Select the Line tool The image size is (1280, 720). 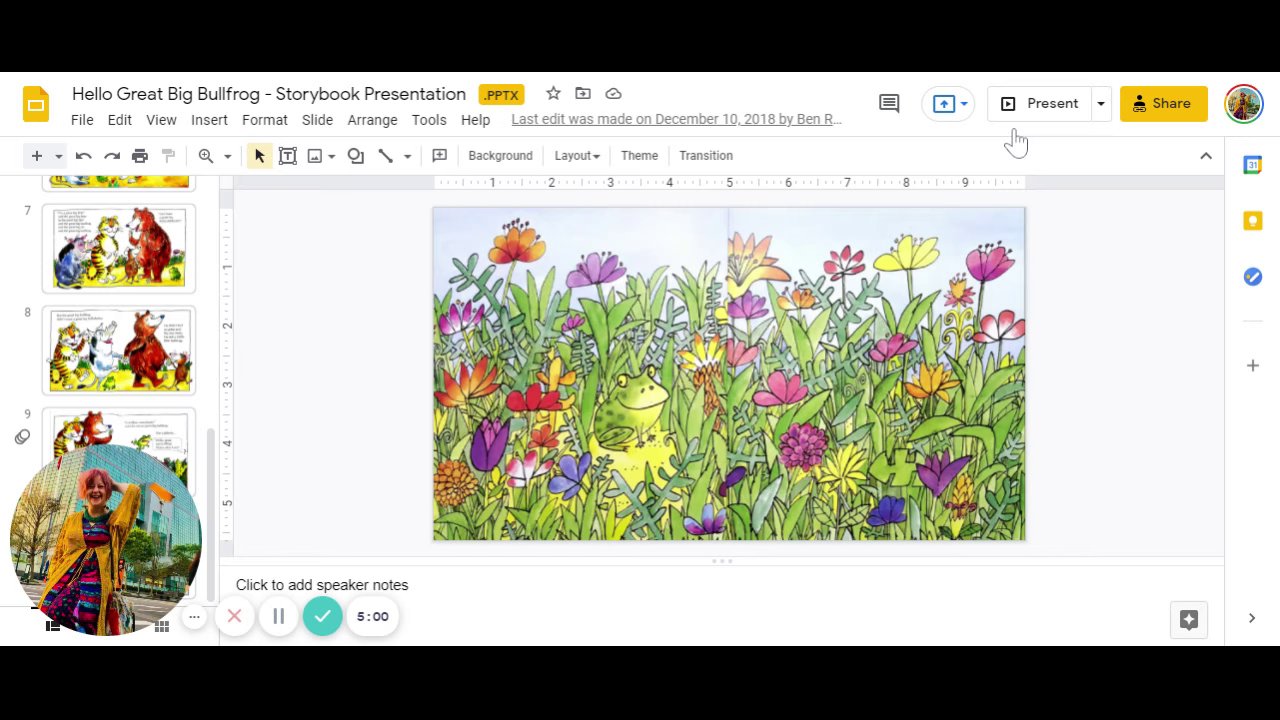point(386,156)
